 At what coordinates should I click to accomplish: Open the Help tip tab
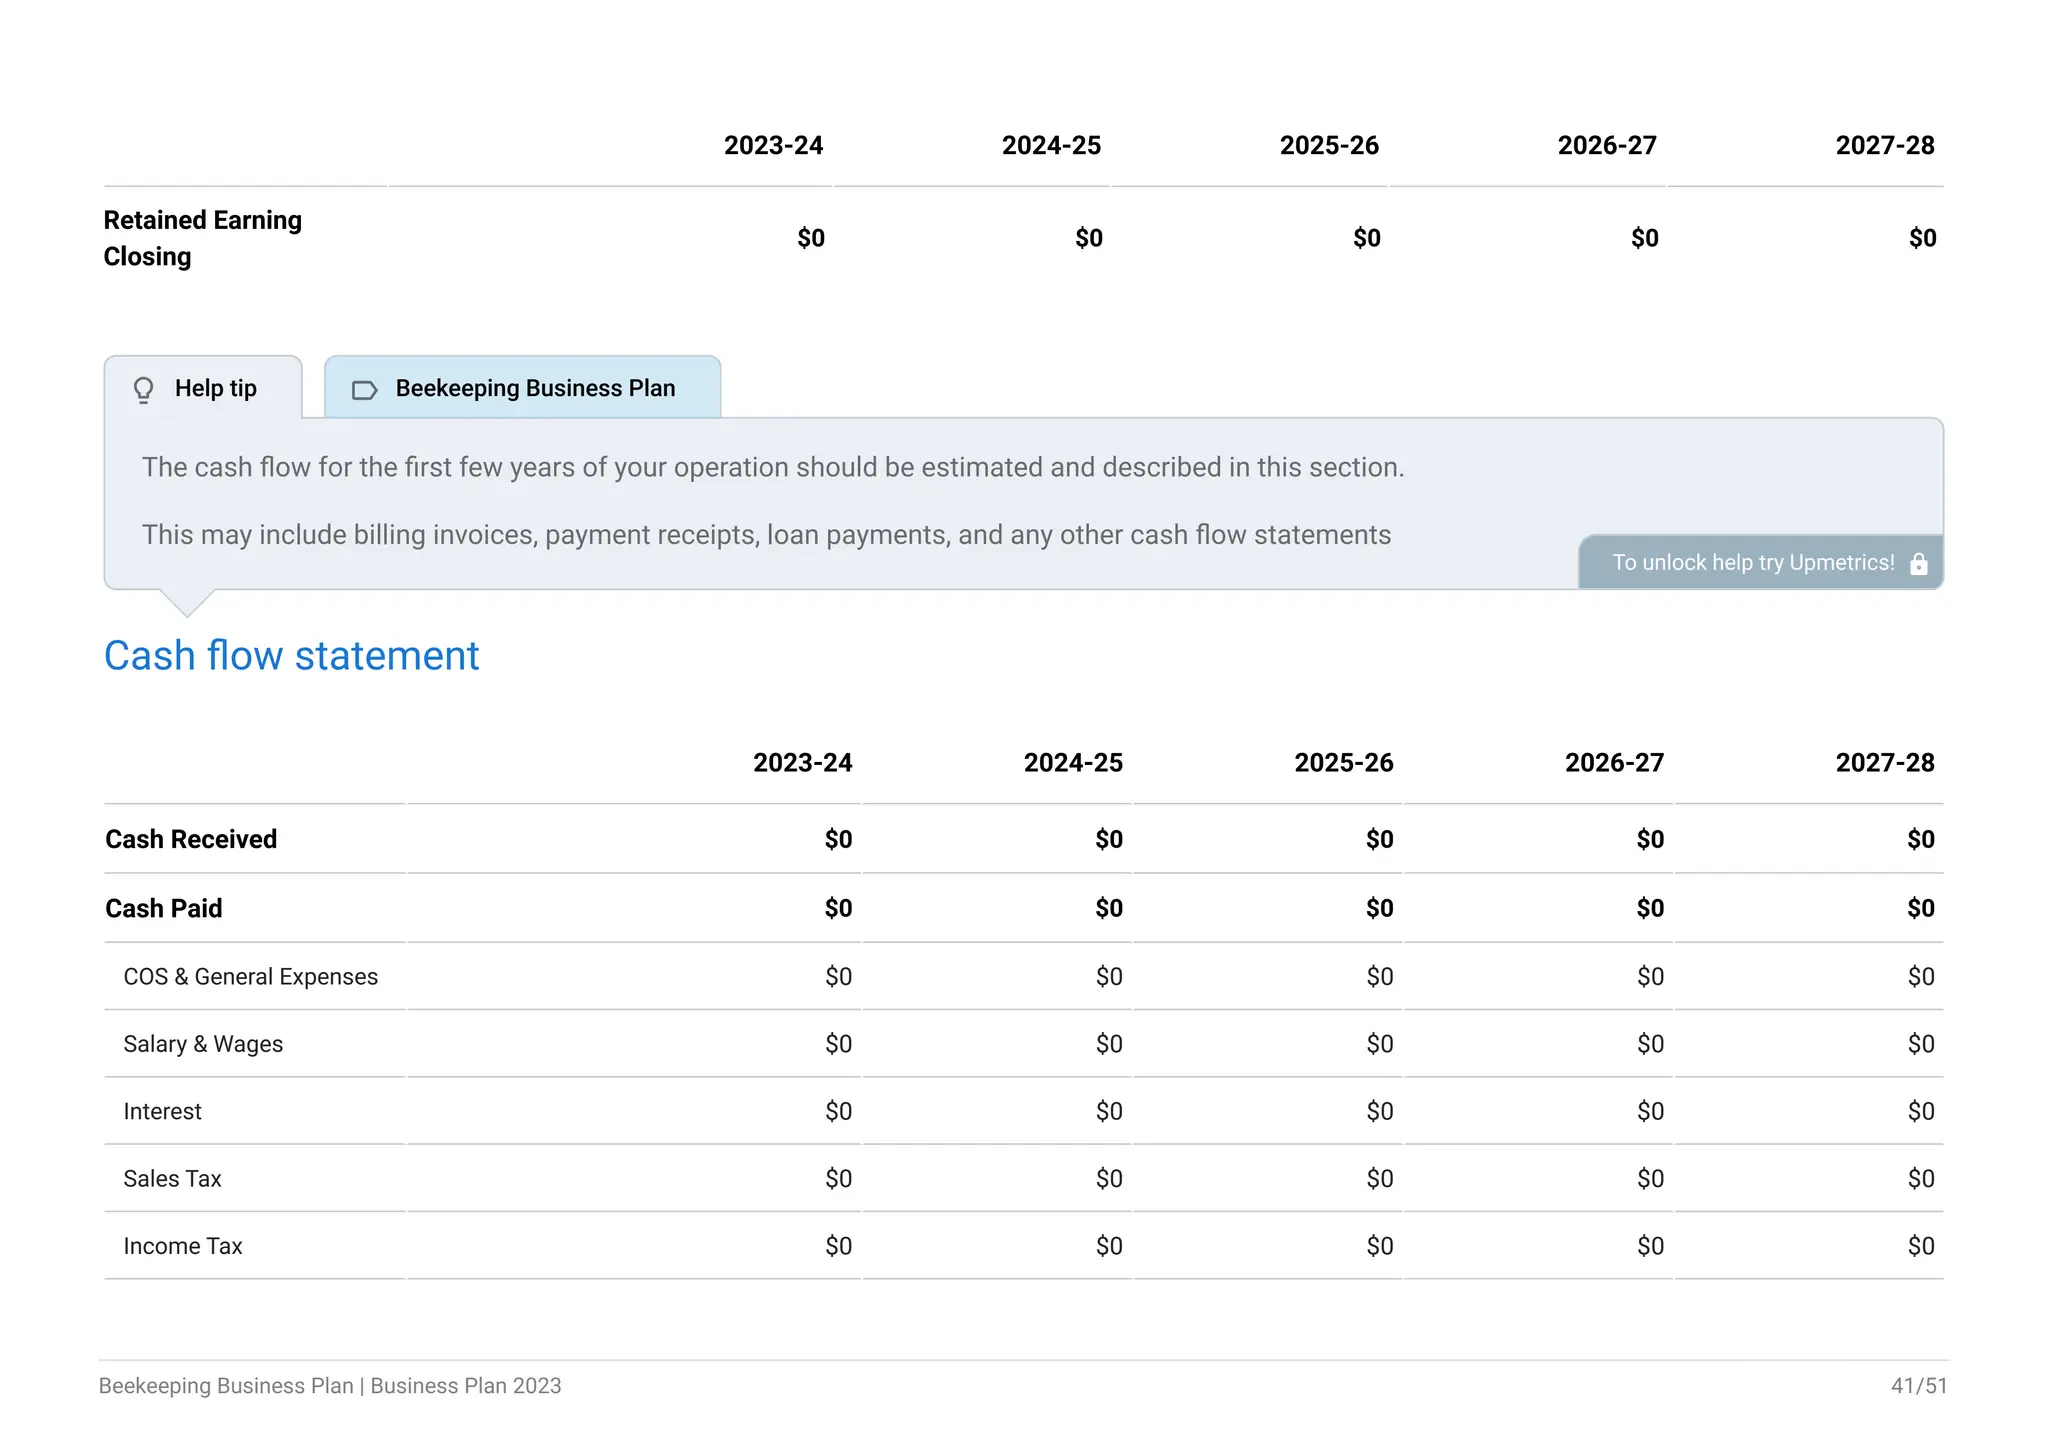pyautogui.click(x=203, y=388)
